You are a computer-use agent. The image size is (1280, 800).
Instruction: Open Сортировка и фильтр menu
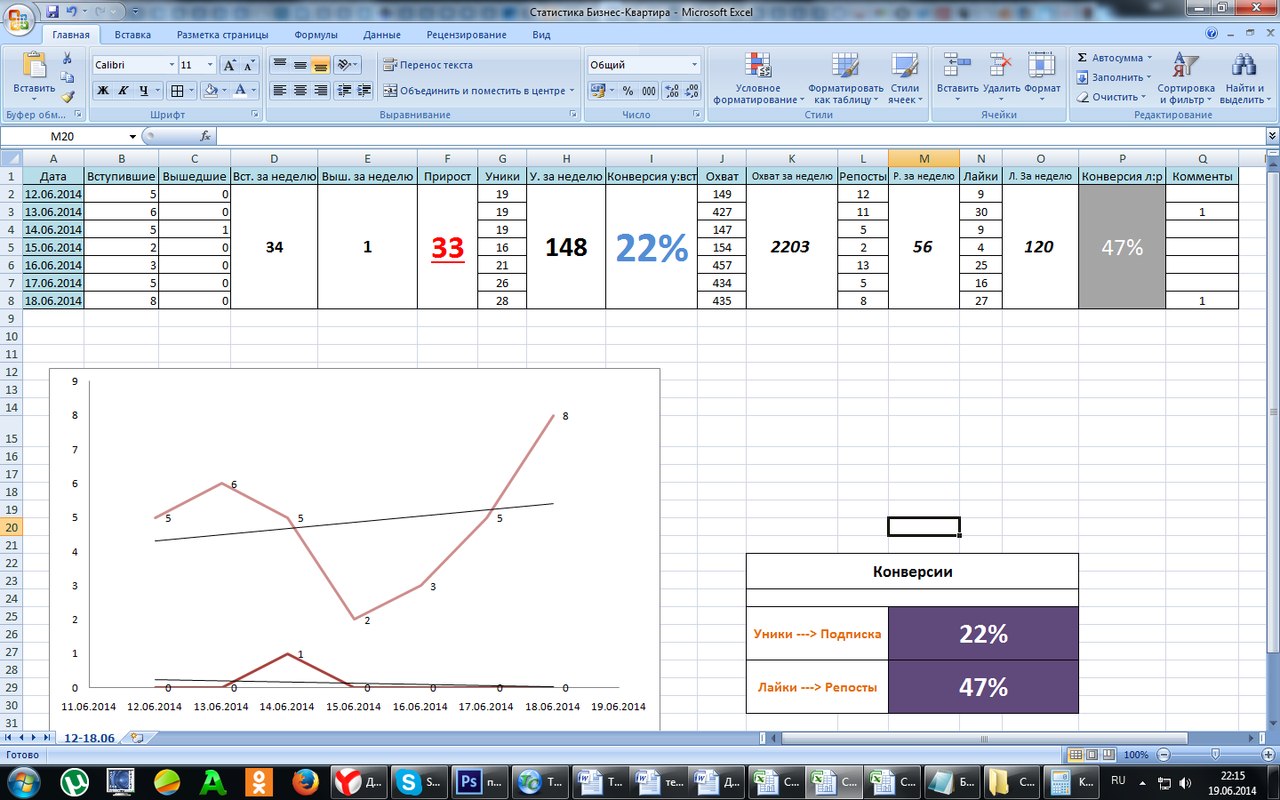coord(1185,78)
